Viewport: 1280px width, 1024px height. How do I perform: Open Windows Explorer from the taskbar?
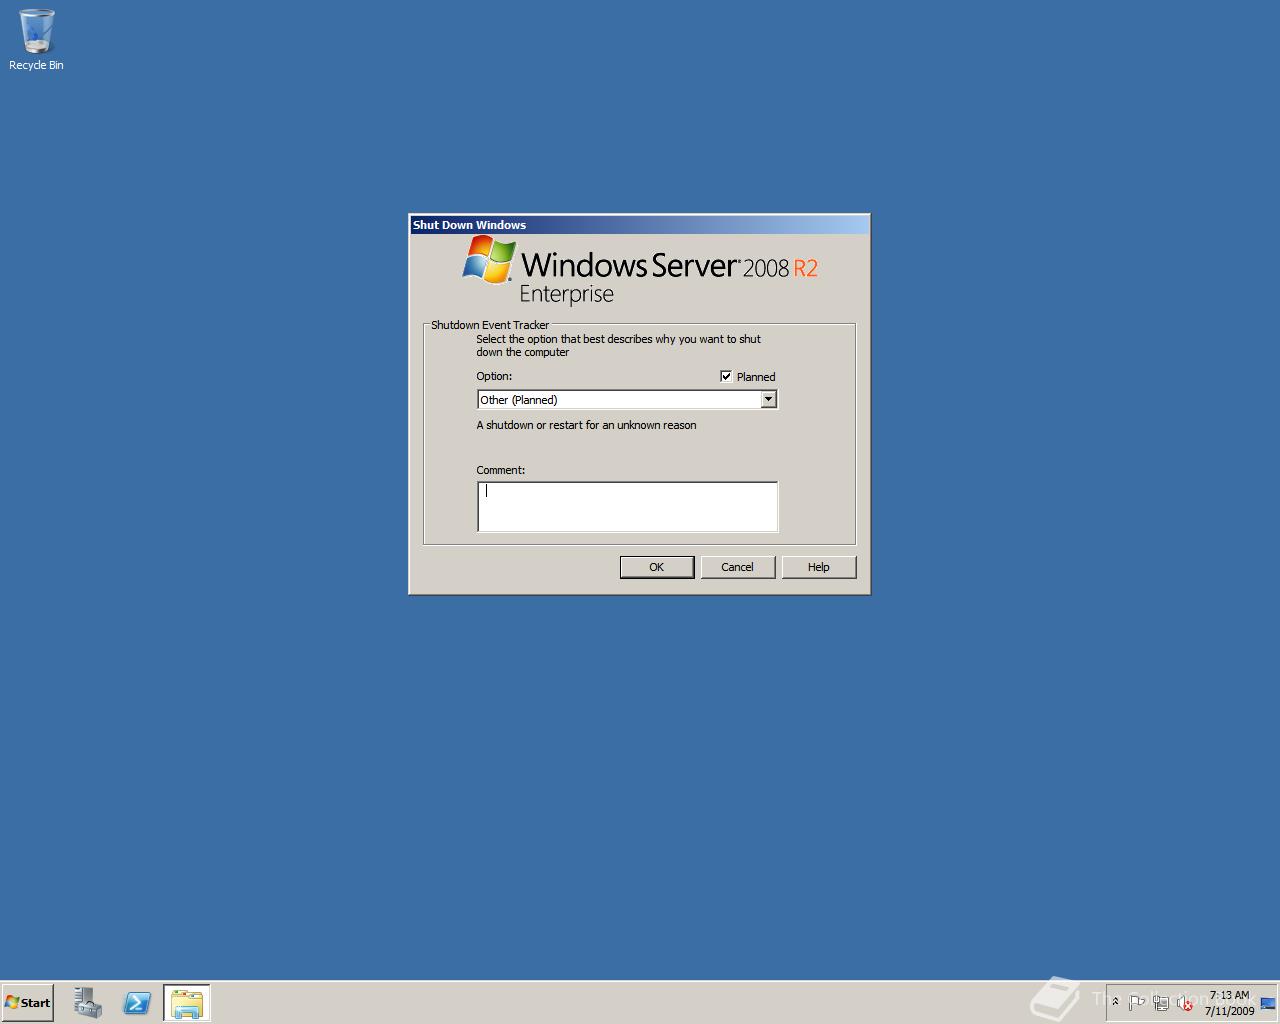pyautogui.click(x=187, y=1003)
